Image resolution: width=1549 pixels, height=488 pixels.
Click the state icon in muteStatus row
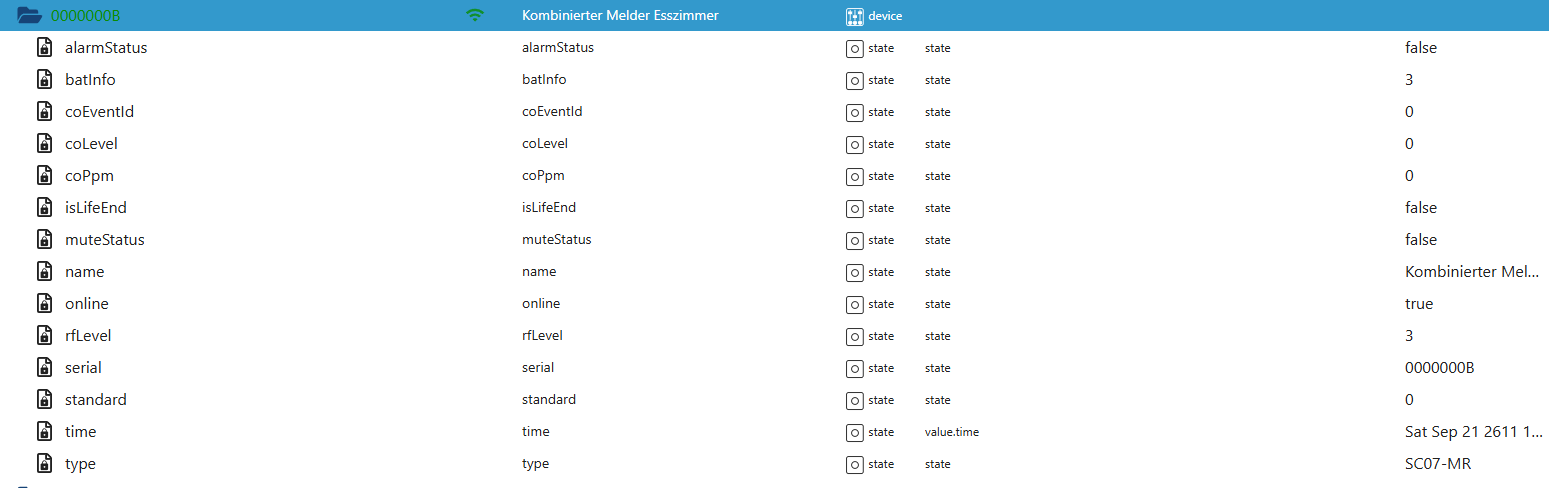[x=854, y=240]
